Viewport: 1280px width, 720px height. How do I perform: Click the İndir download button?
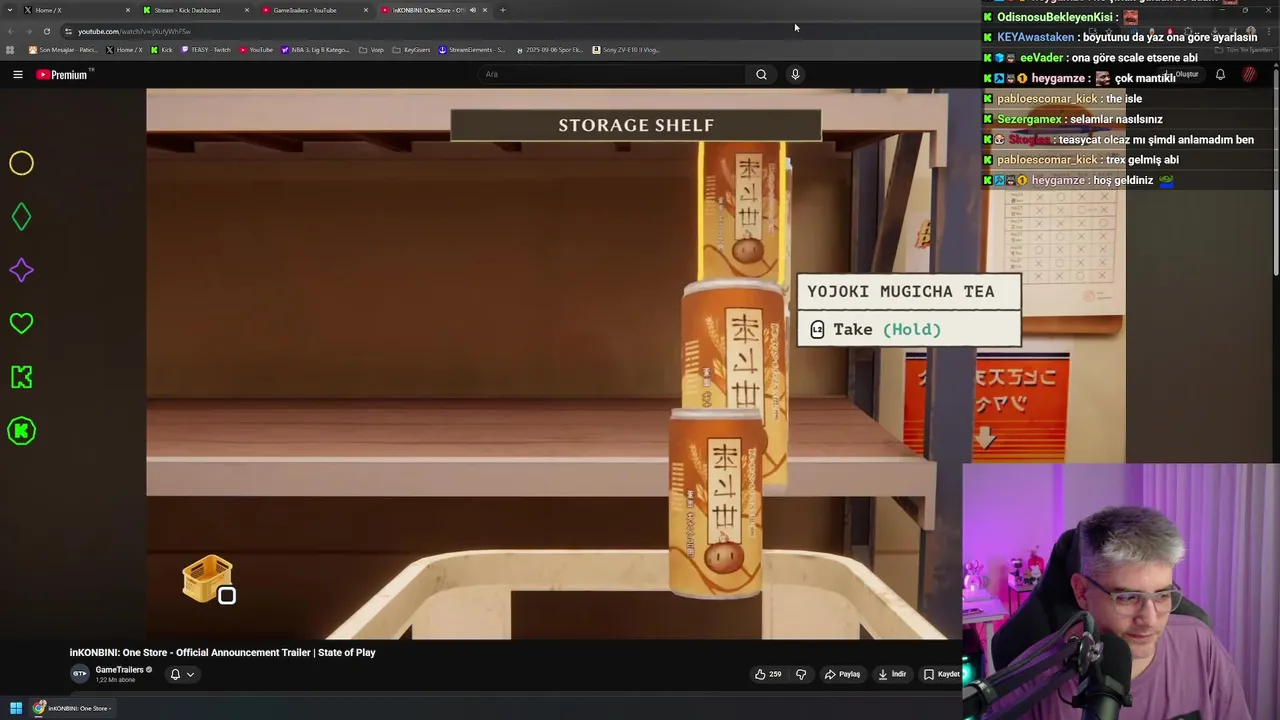892,674
